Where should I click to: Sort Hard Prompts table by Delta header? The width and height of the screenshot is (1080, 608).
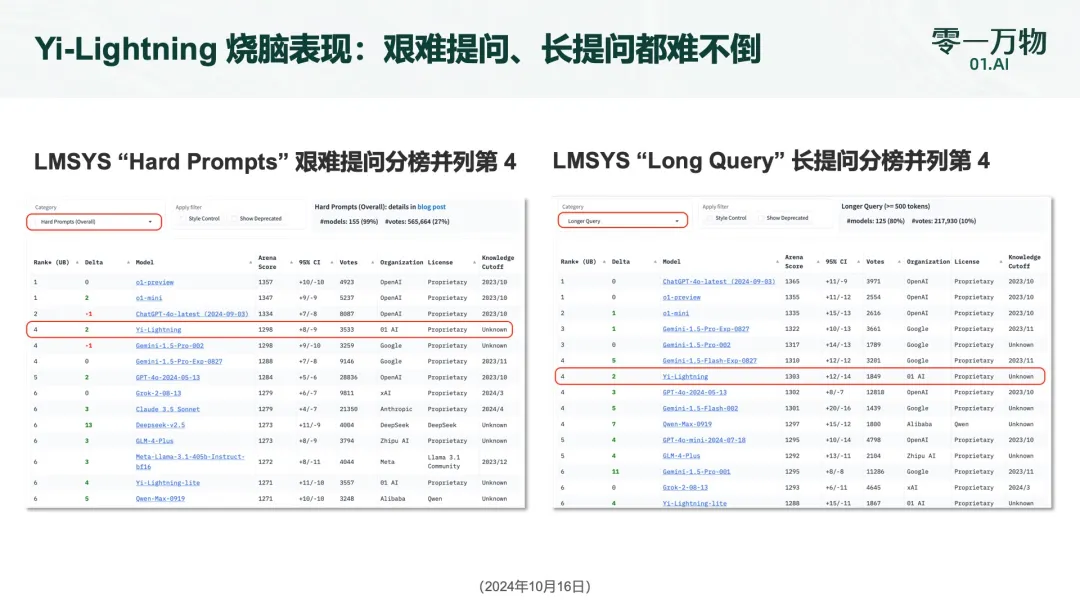94,262
